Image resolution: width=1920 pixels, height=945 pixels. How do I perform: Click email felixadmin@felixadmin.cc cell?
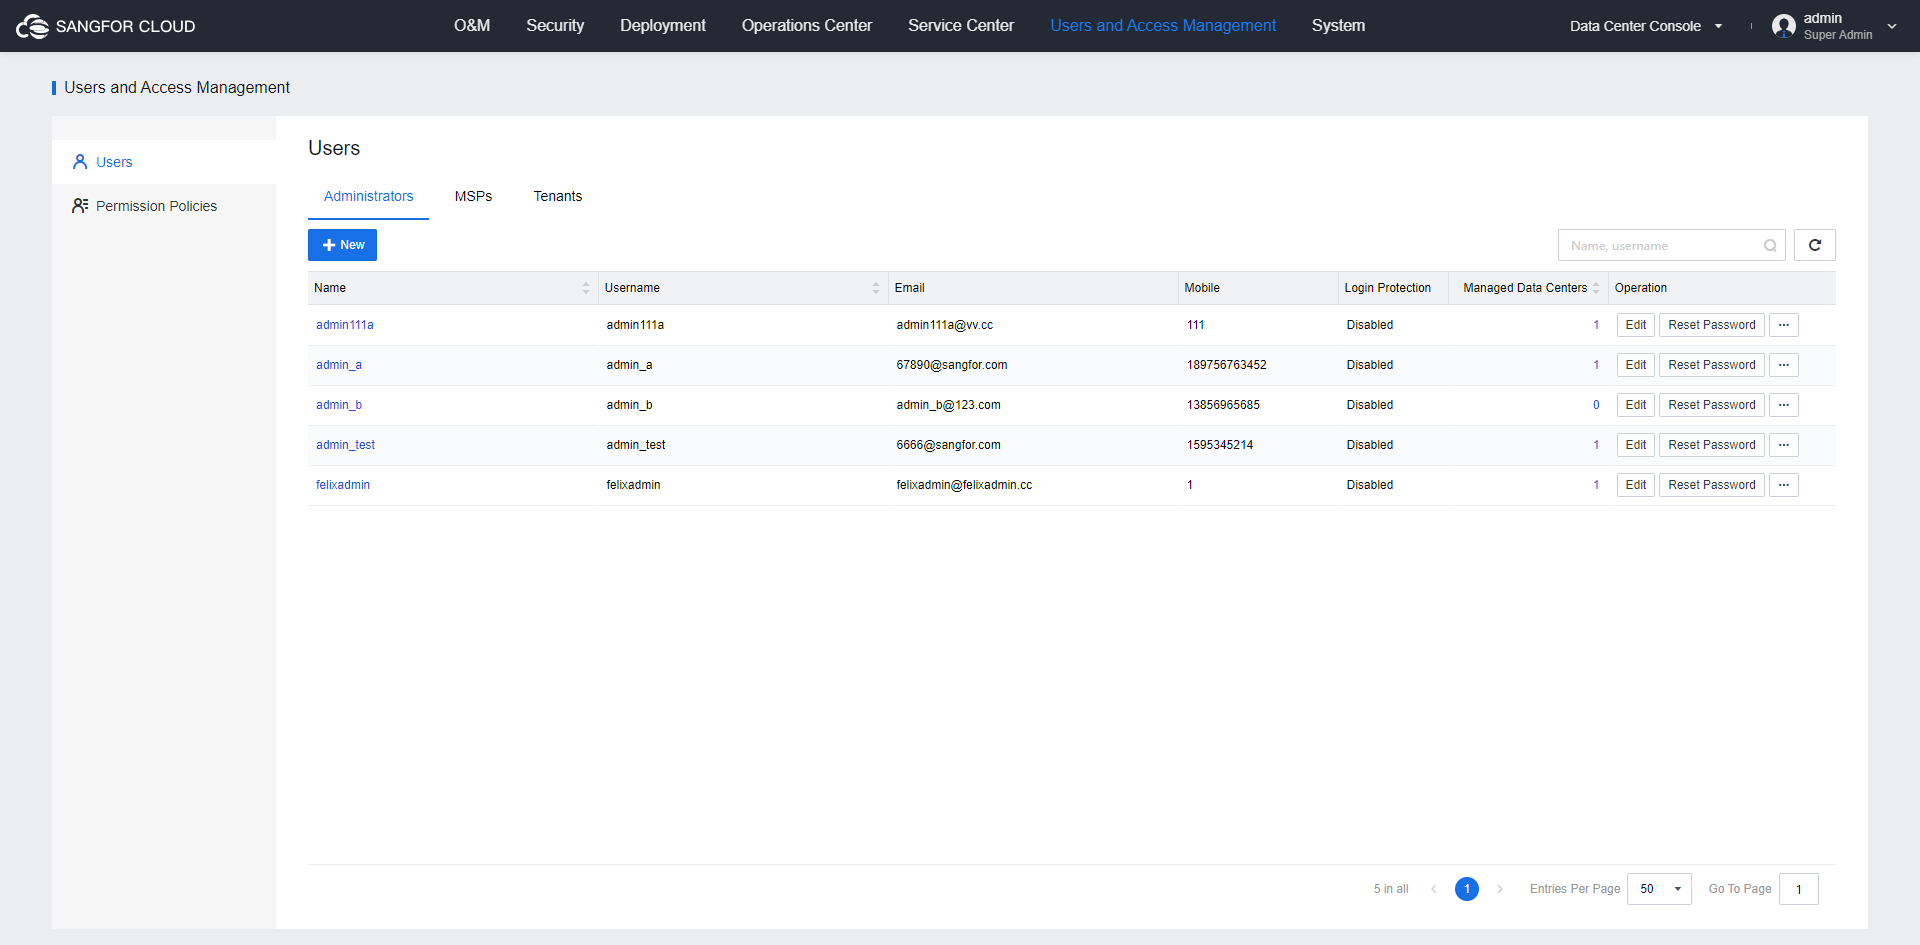click(x=964, y=485)
